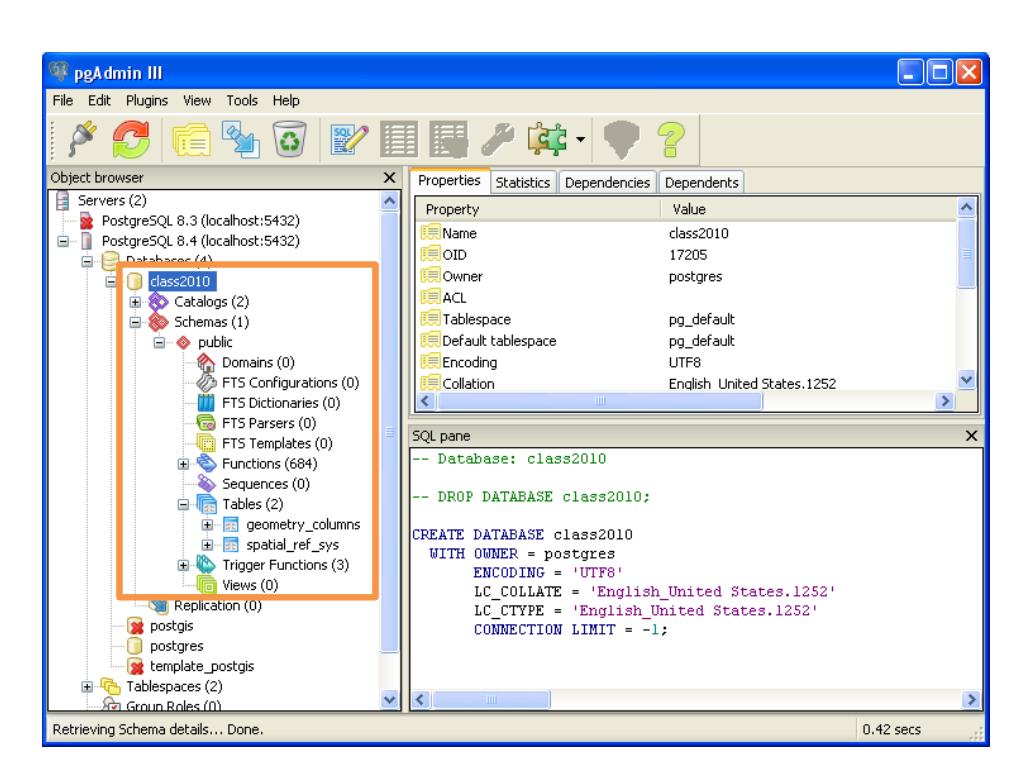Click the FTS Parsers (0) icon

coord(206,423)
